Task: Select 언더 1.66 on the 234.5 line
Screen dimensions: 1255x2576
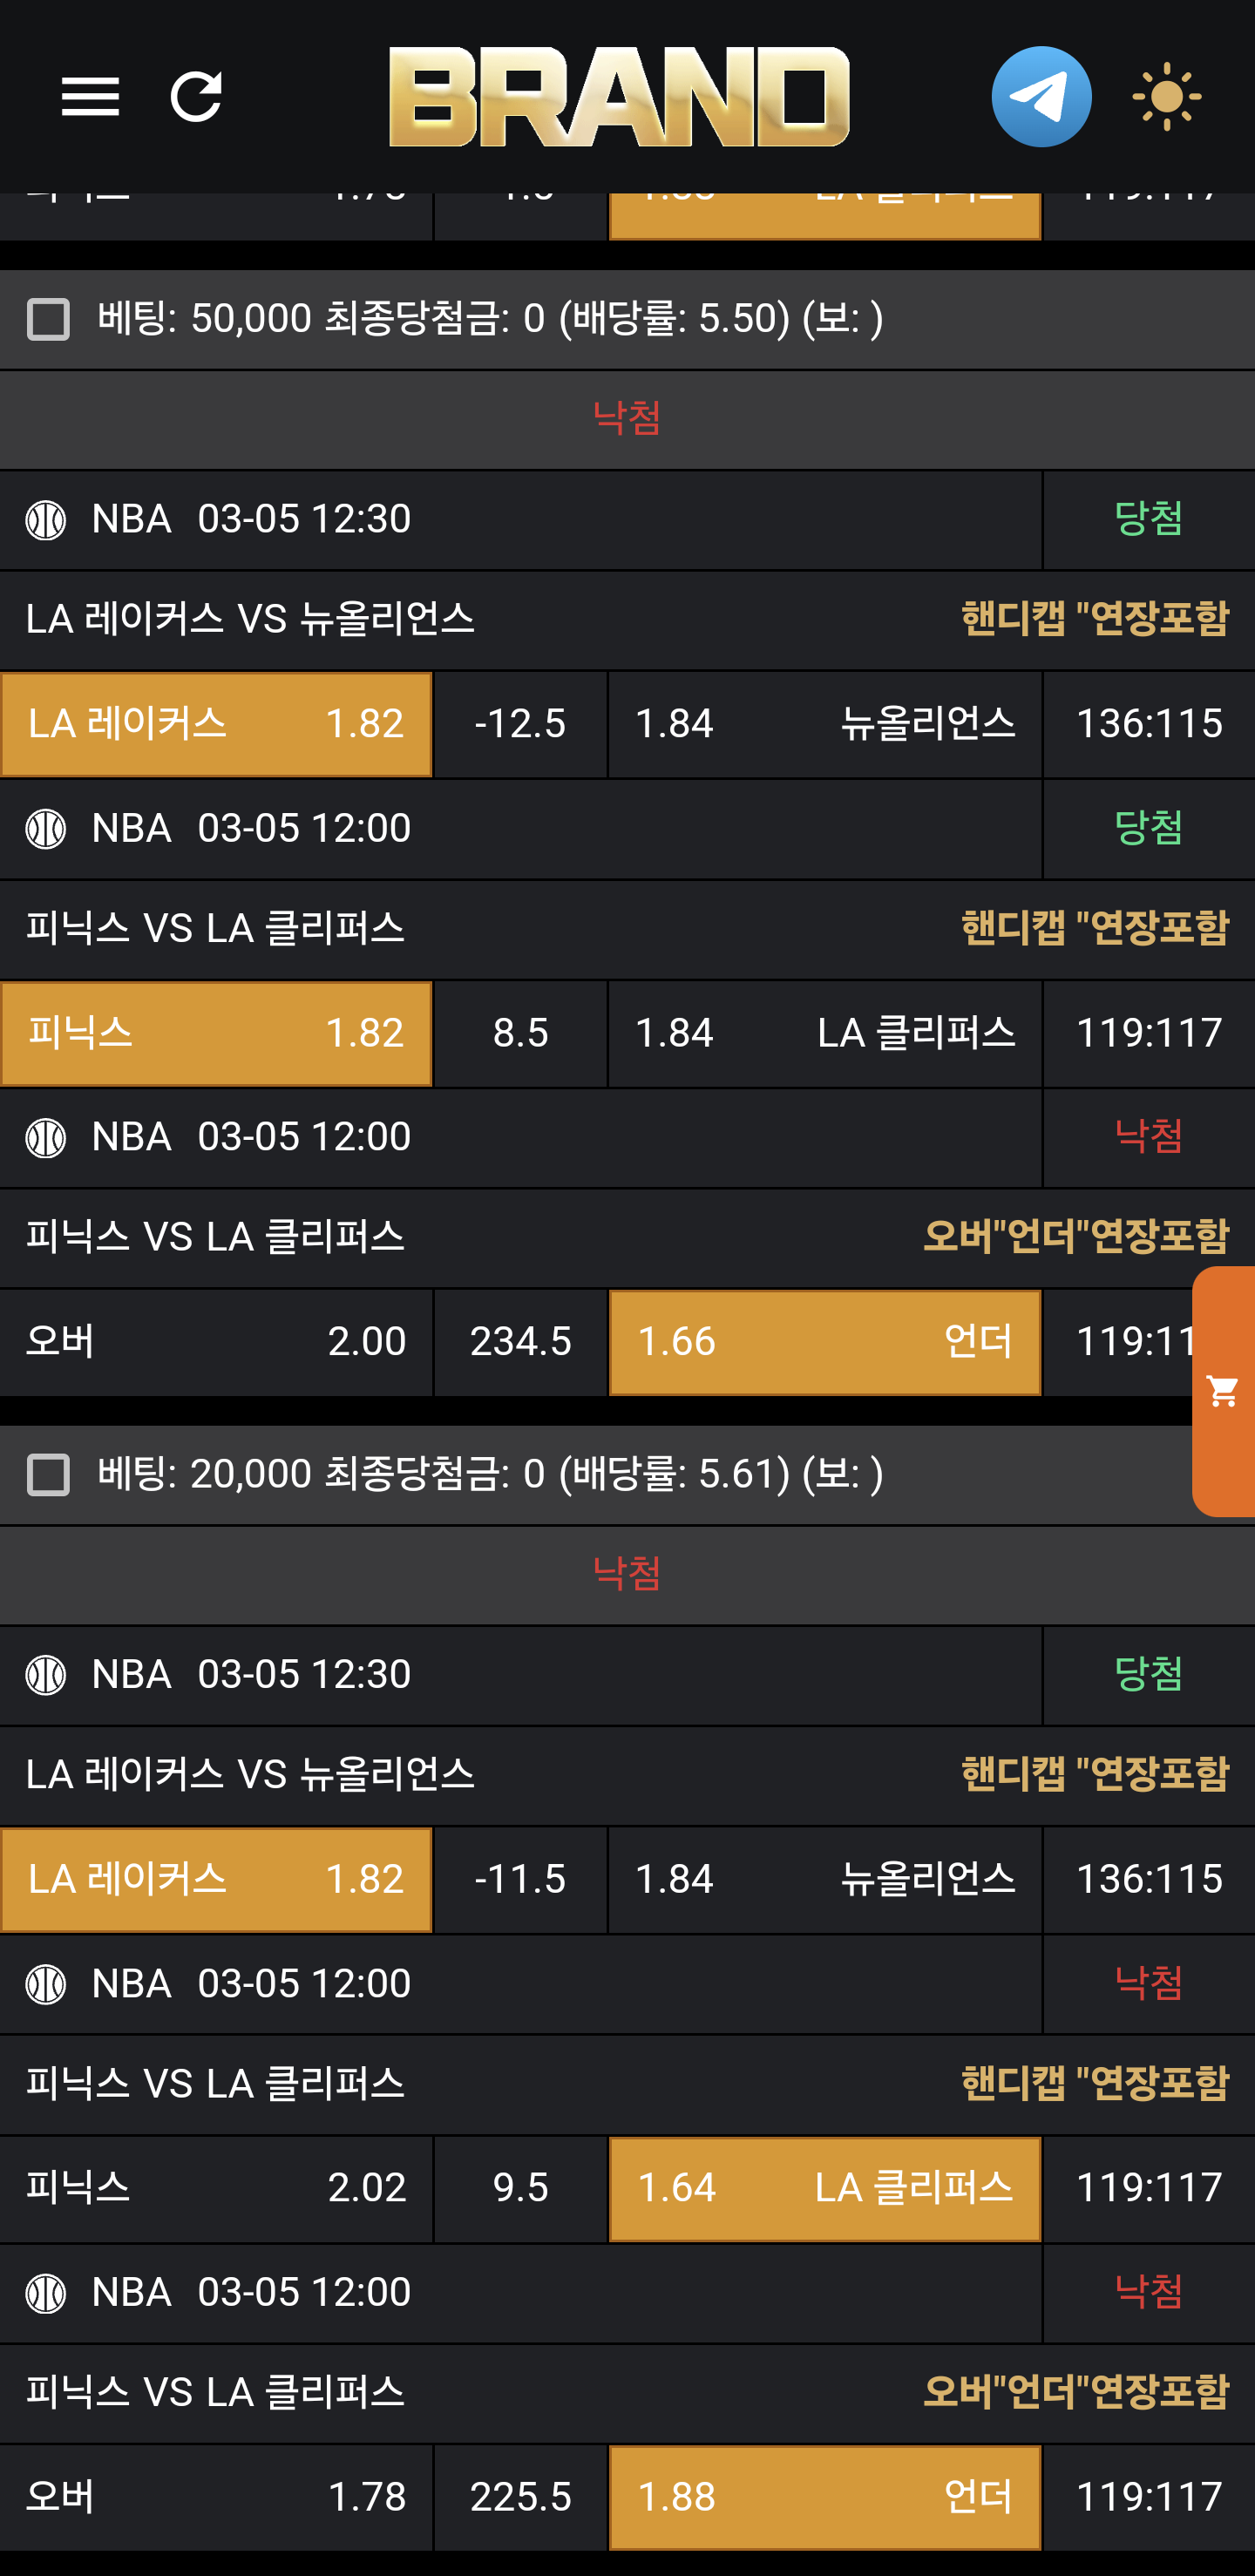Action: (x=825, y=1342)
